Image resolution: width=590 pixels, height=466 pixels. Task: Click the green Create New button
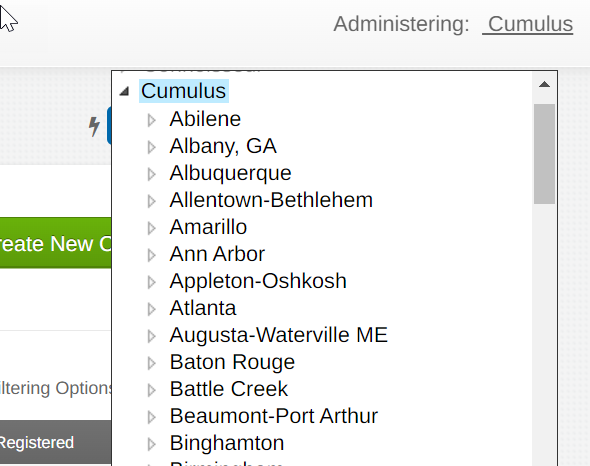pyautogui.click(x=55, y=243)
